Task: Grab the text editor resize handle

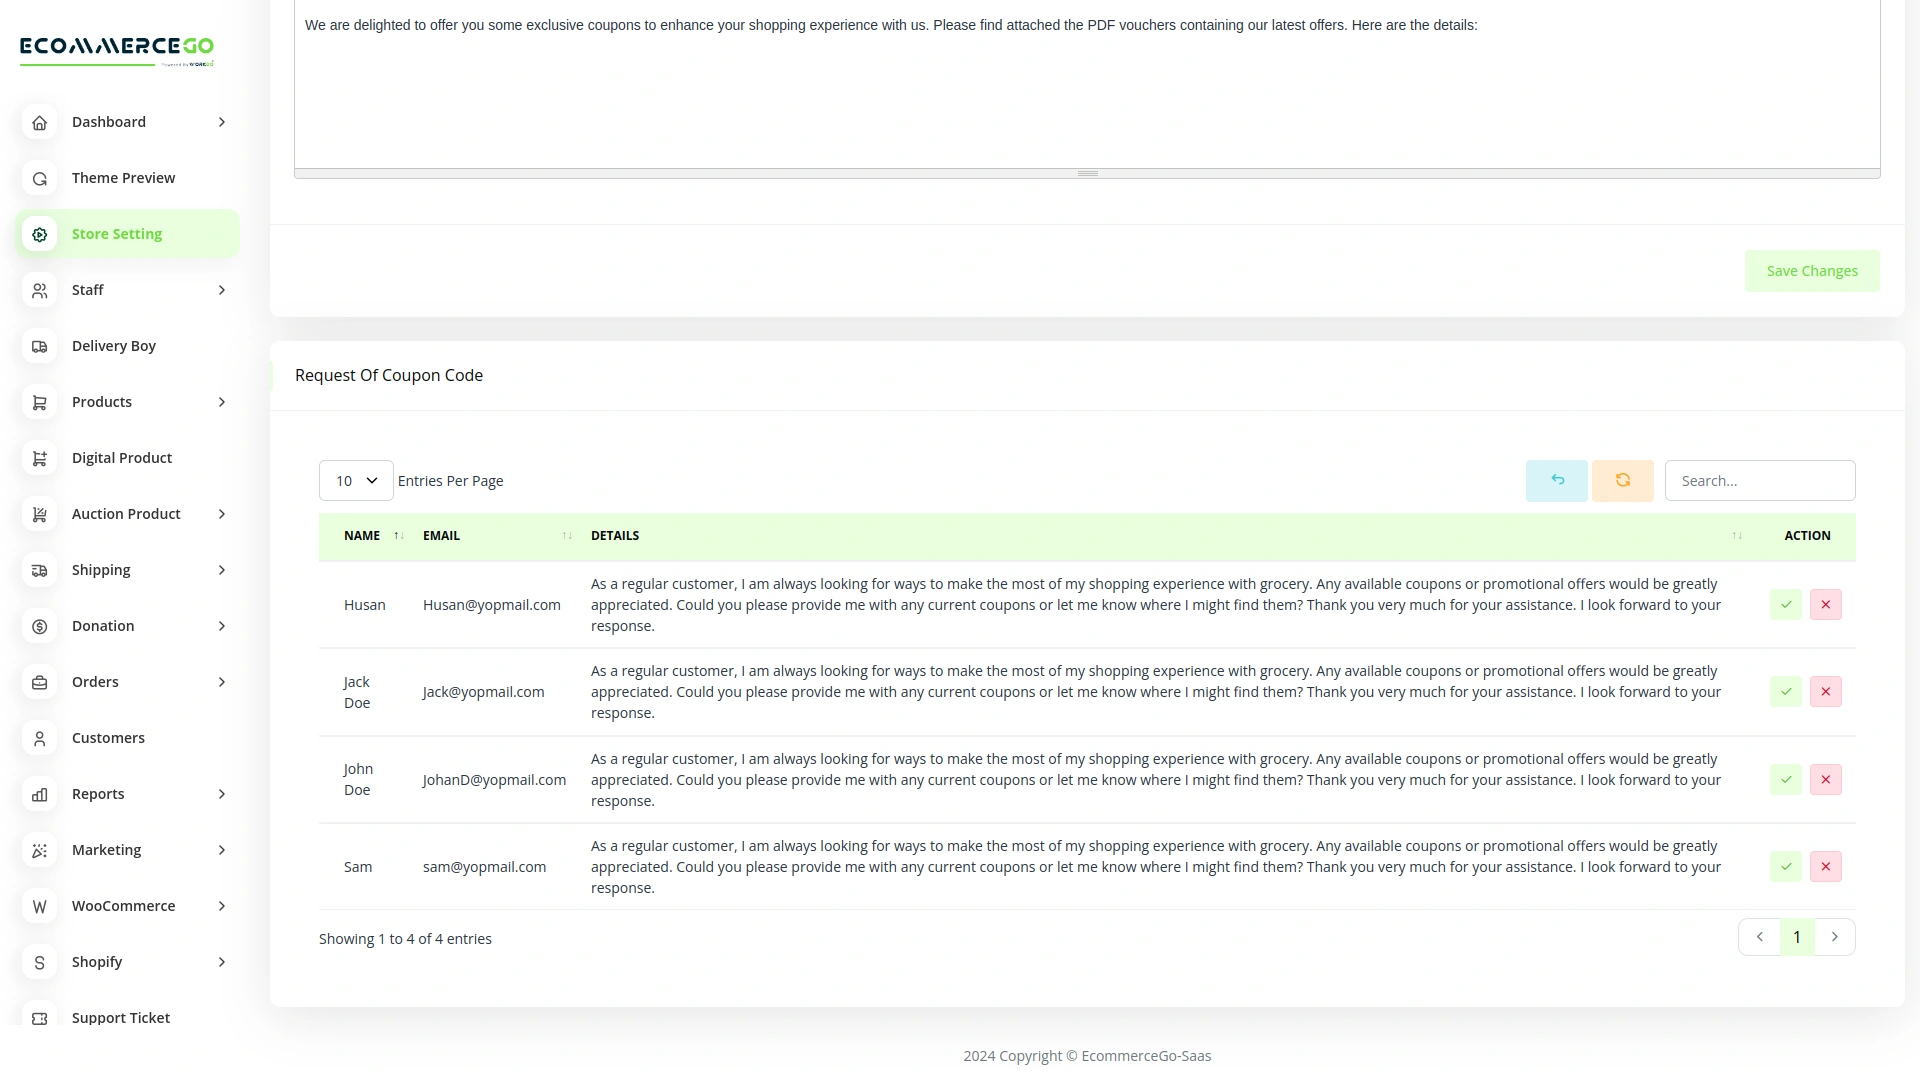Action: click(x=1087, y=174)
